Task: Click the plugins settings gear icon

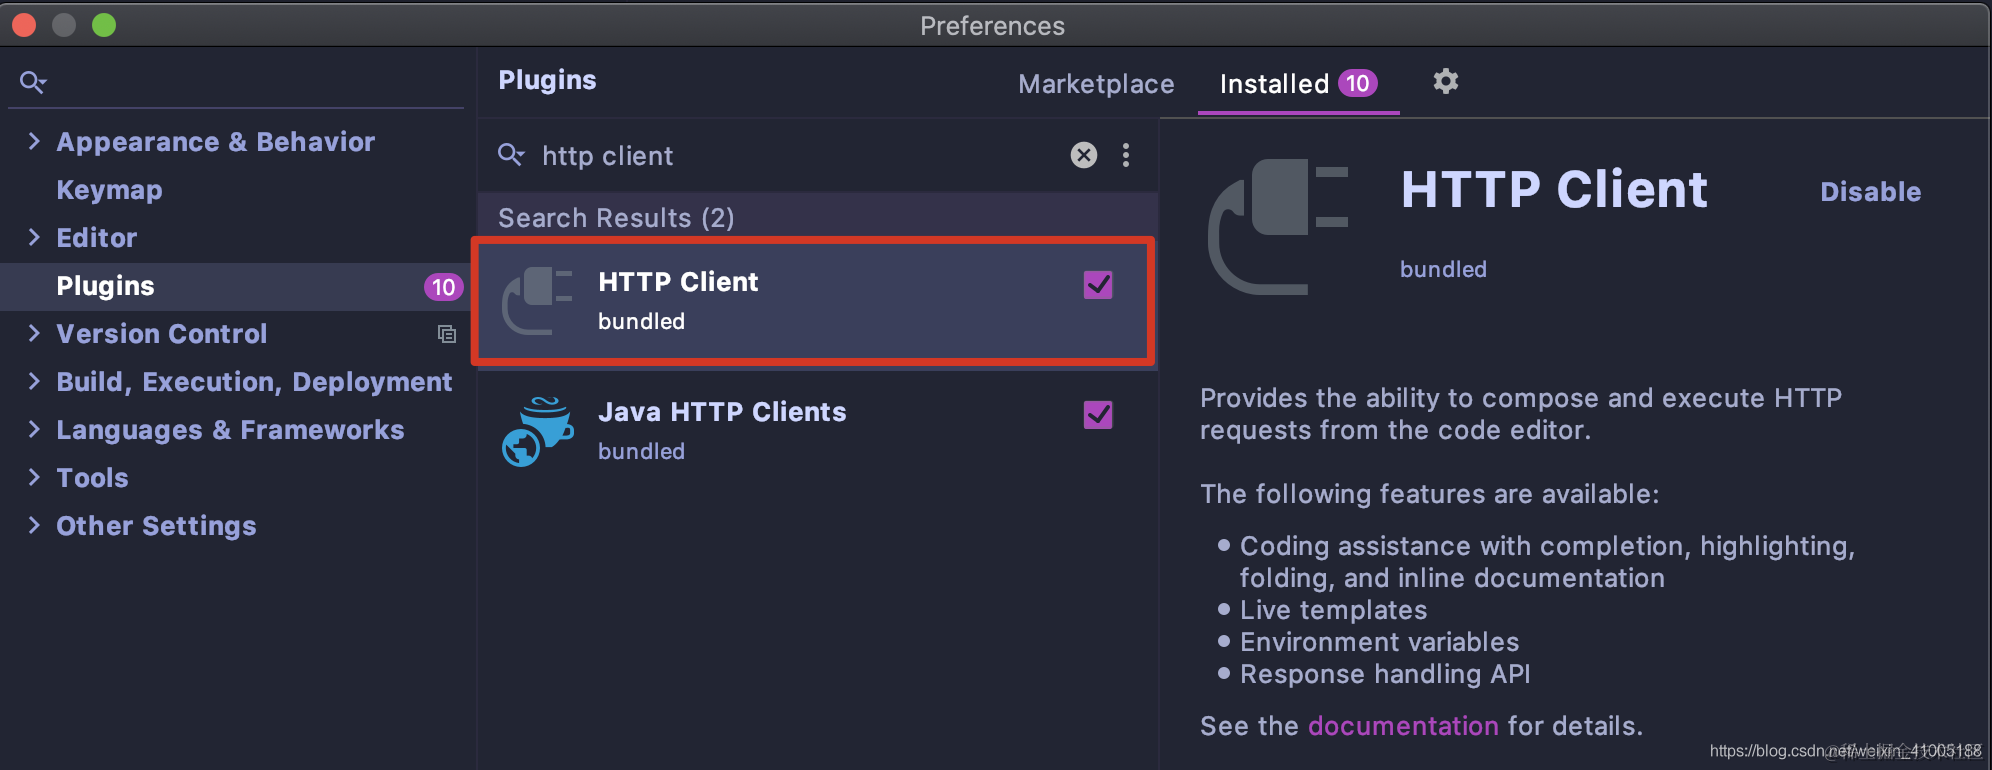Action: (1445, 81)
